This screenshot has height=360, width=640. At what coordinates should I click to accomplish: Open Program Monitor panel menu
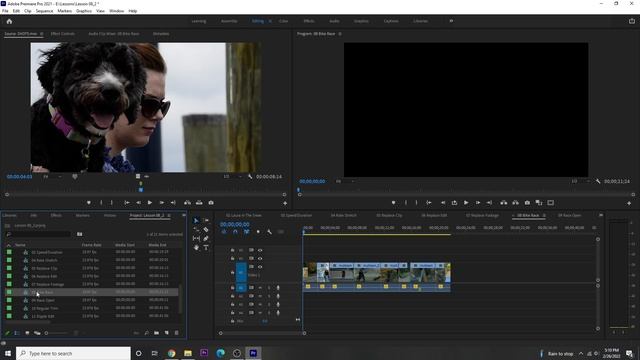pos(340,34)
